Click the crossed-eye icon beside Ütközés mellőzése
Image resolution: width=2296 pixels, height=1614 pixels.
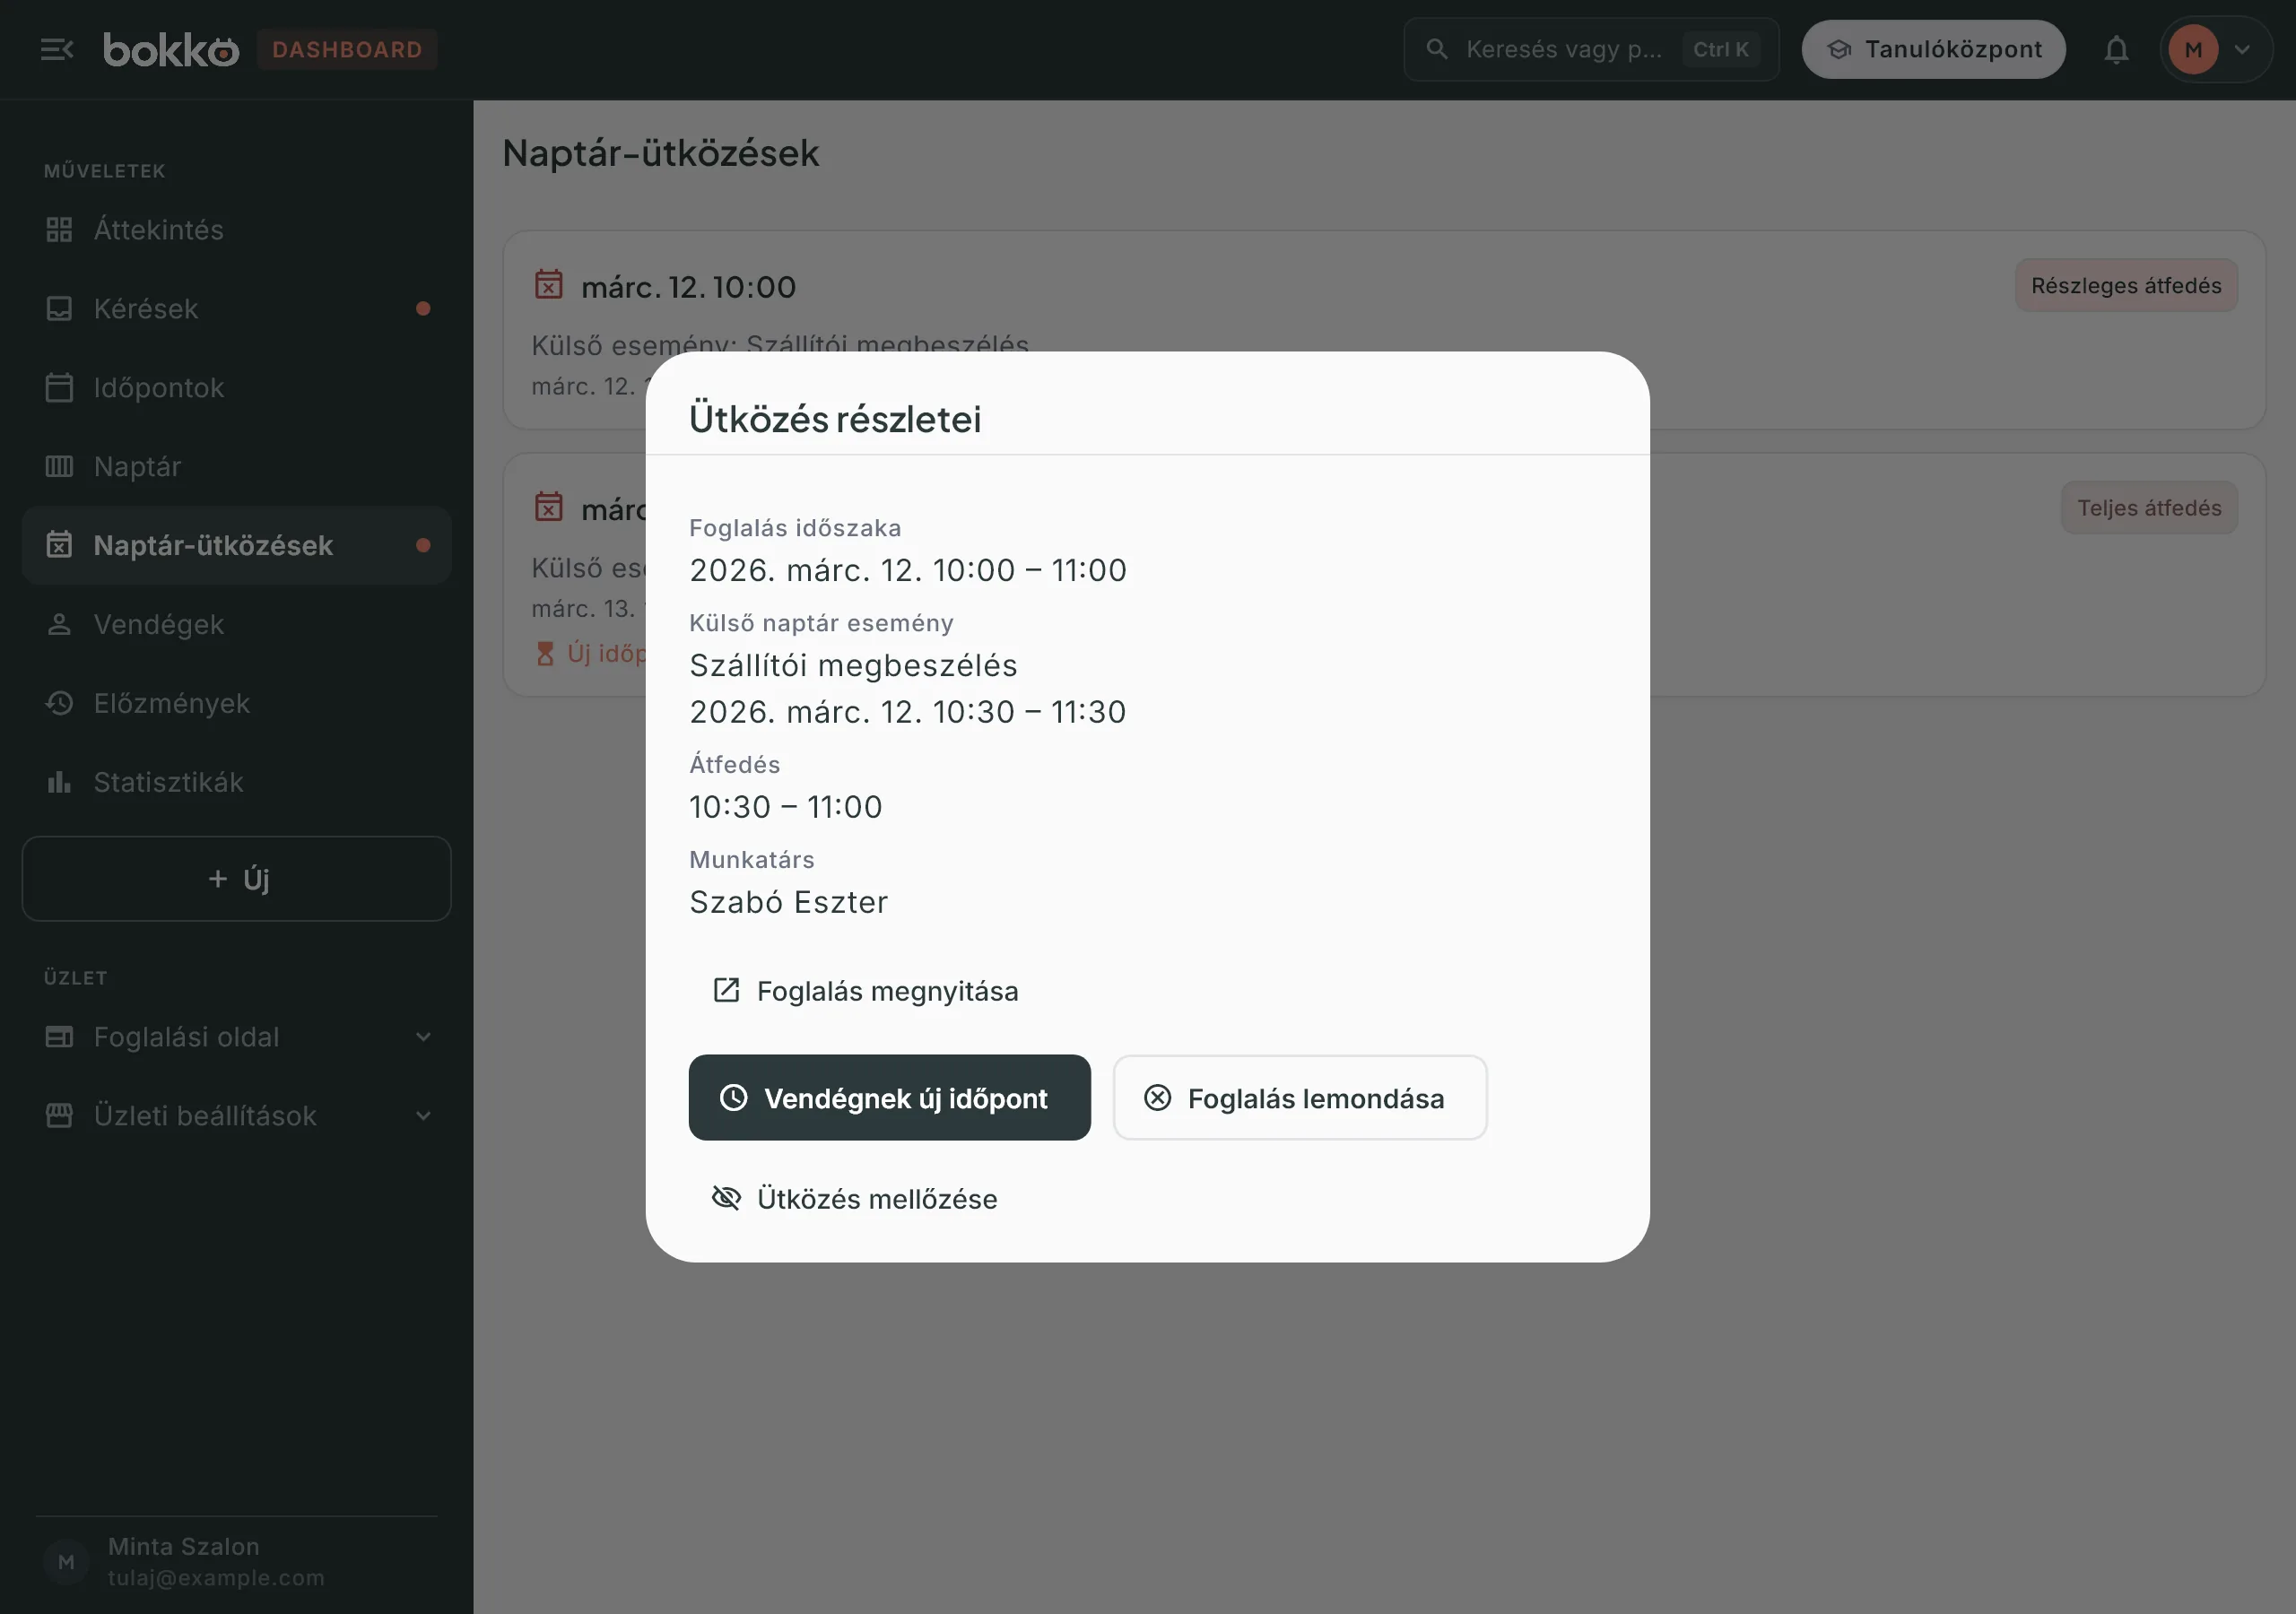(726, 1198)
